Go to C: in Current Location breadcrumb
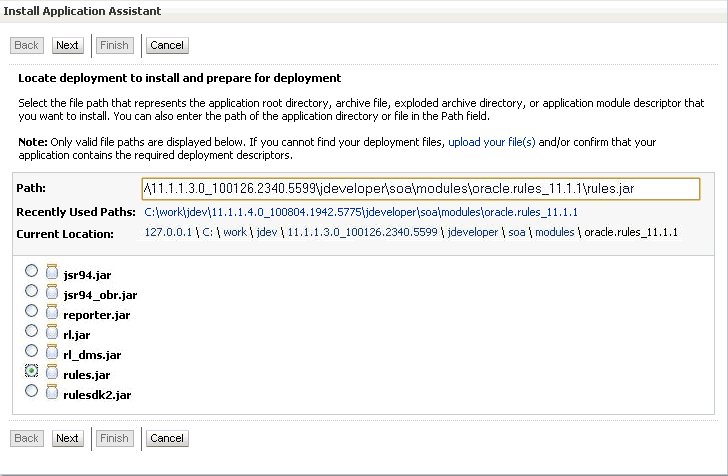The height and width of the screenshot is (476, 728). click(208, 232)
